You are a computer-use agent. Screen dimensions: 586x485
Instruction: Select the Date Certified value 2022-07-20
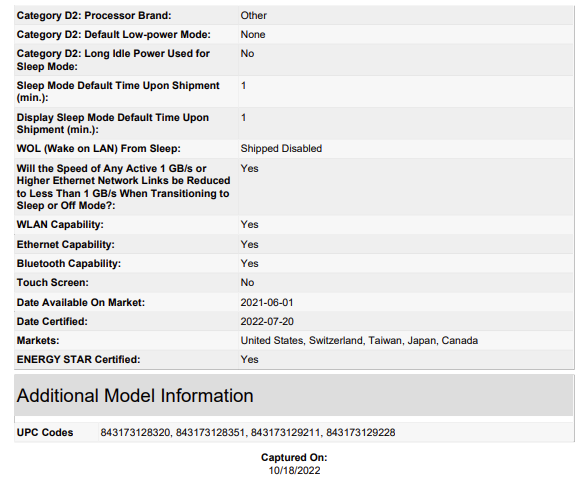pyautogui.click(x=267, y=321)
